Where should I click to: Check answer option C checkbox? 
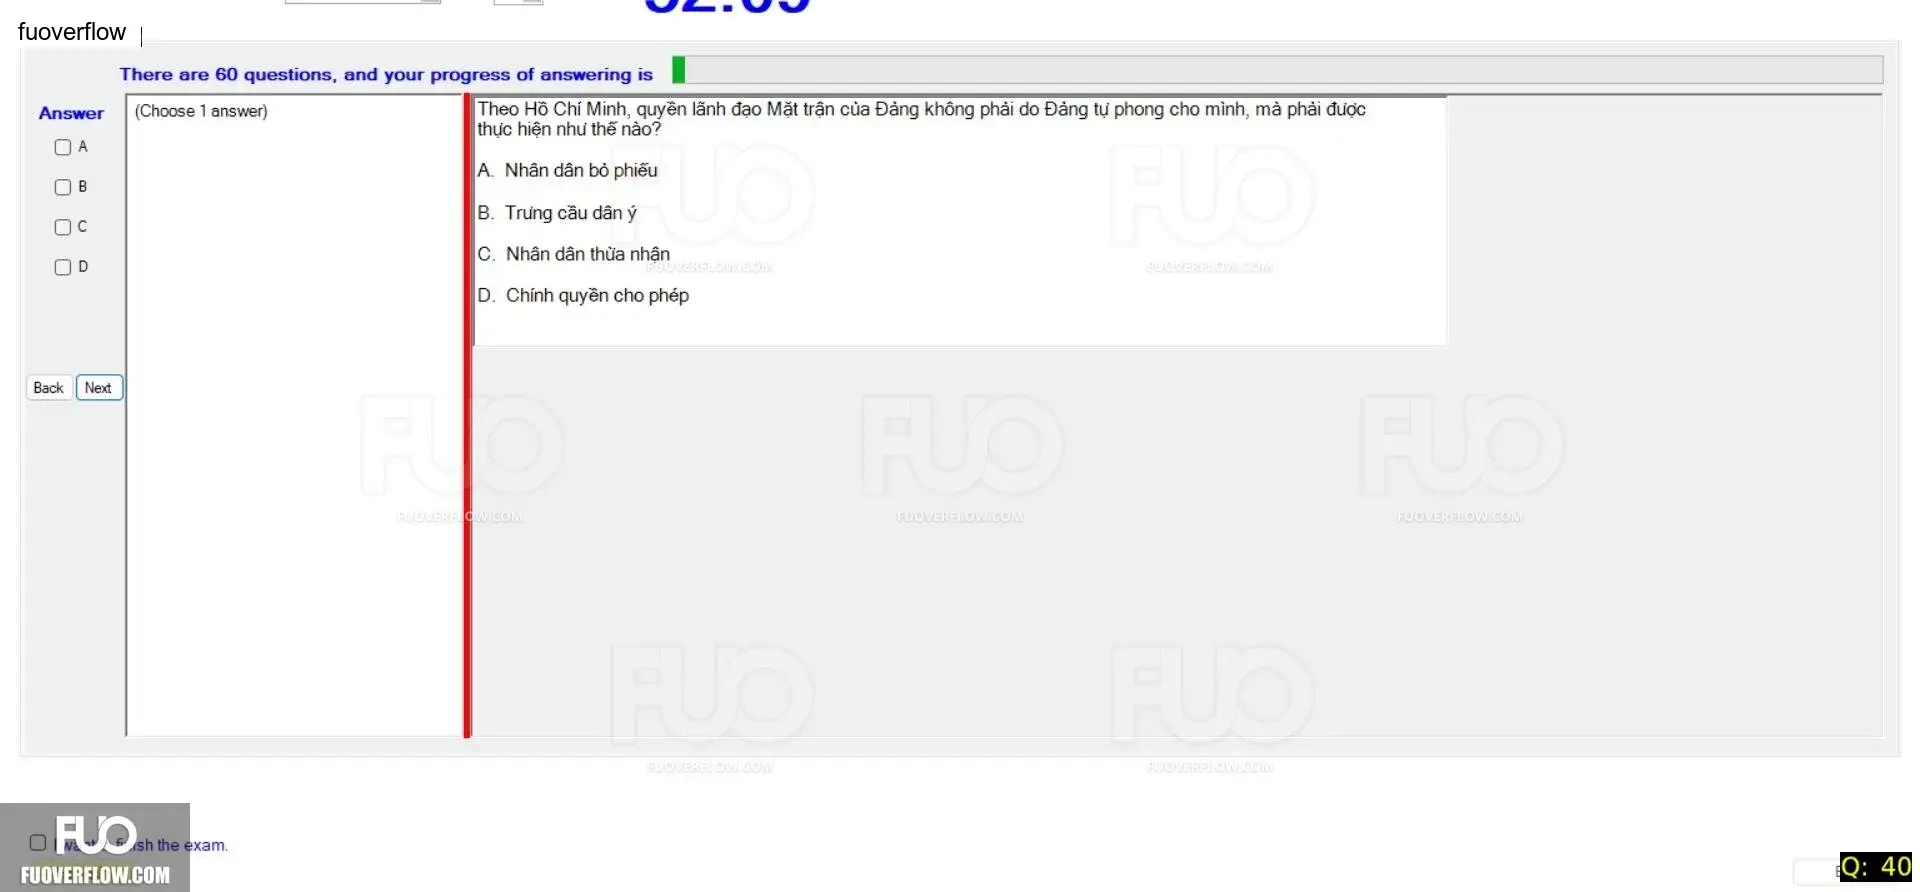point(63,227)
